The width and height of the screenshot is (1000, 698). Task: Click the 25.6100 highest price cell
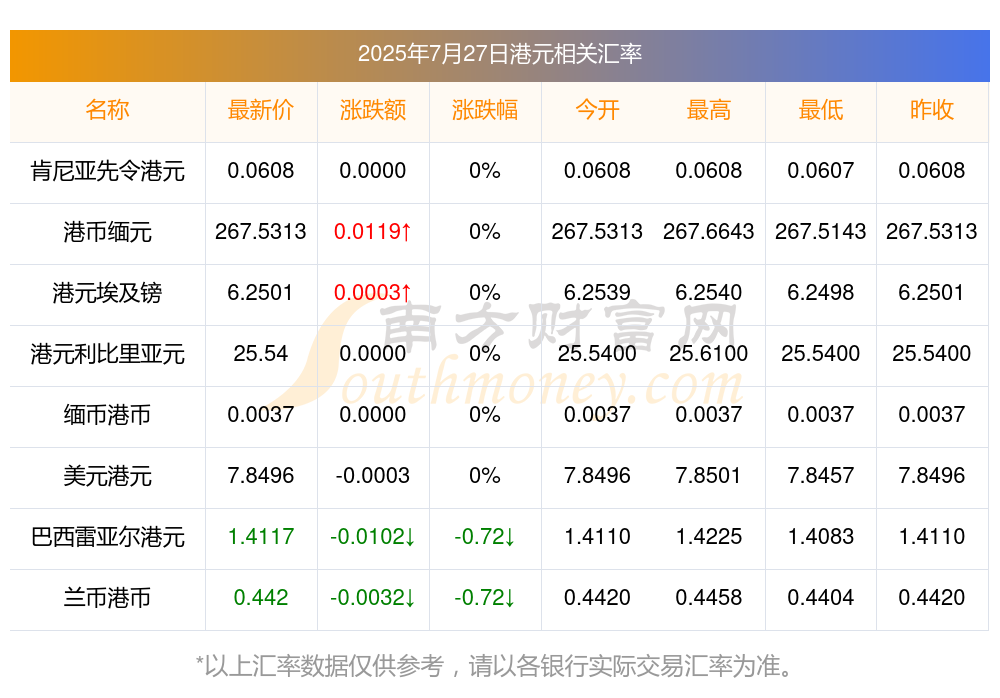[x=709, y=353]
